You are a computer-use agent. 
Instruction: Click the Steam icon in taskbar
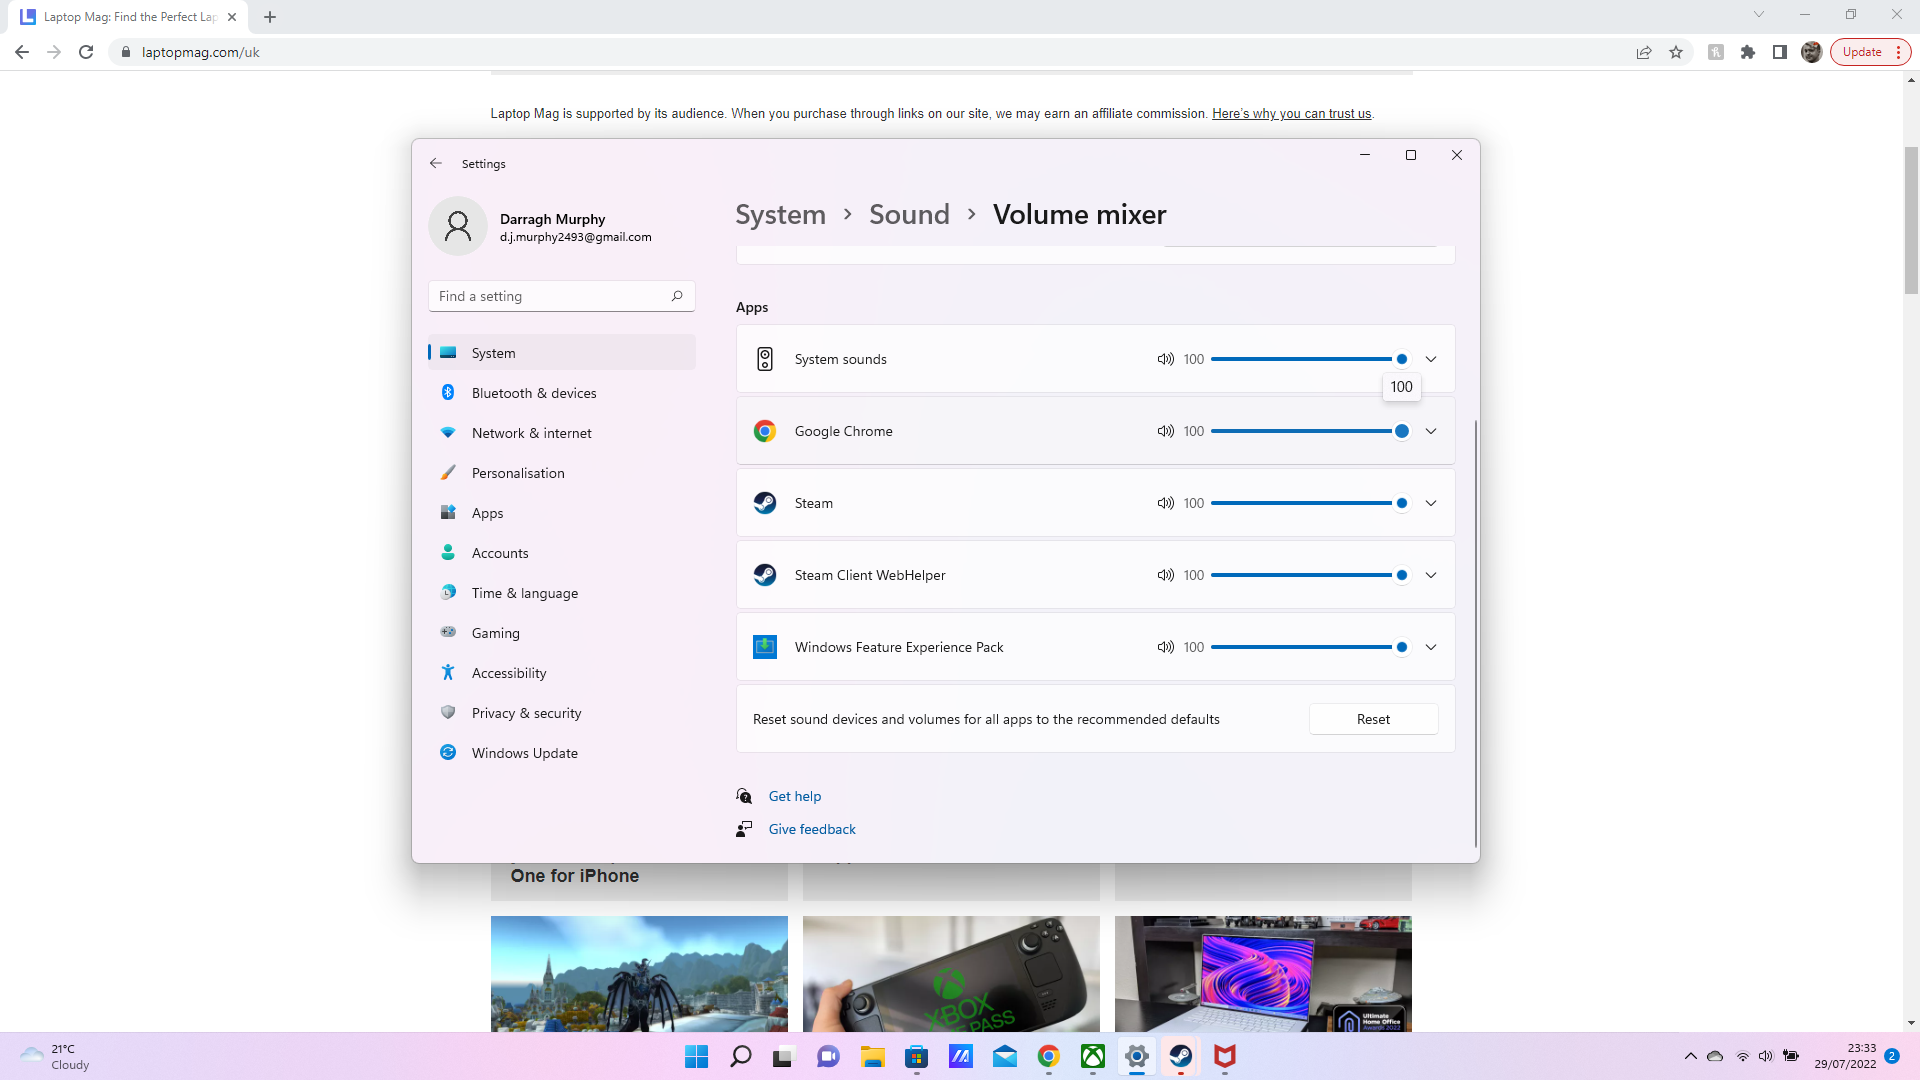pos(1180,1056)
